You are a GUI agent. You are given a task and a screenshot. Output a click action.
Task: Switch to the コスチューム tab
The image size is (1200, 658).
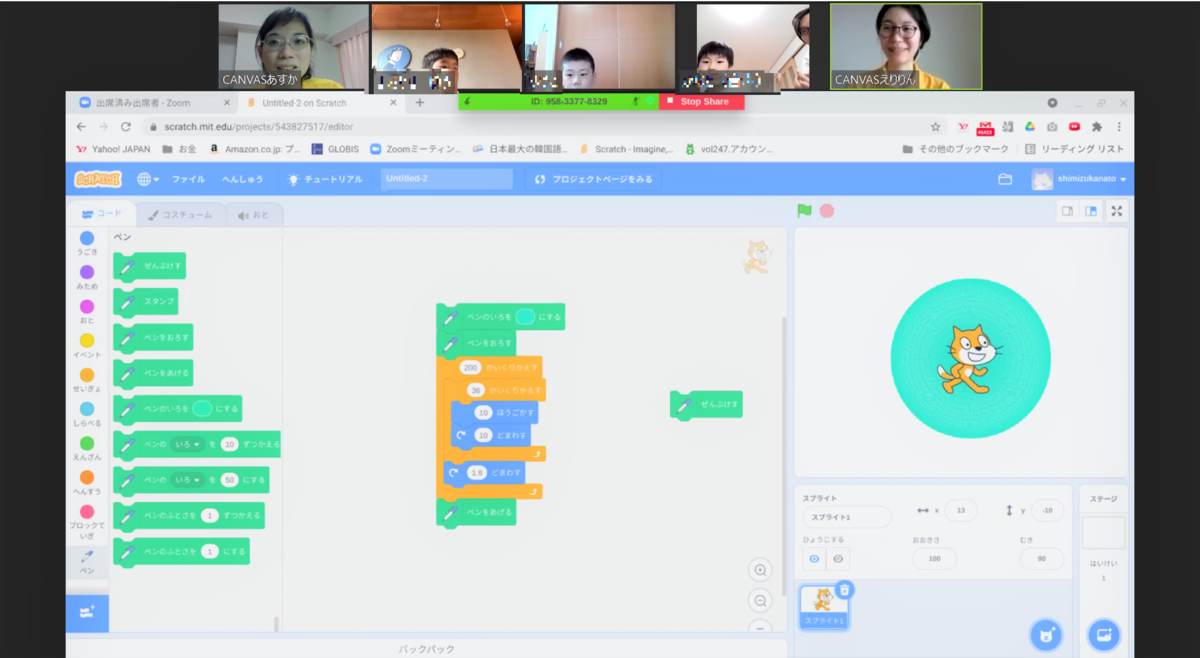pos(181,214)
